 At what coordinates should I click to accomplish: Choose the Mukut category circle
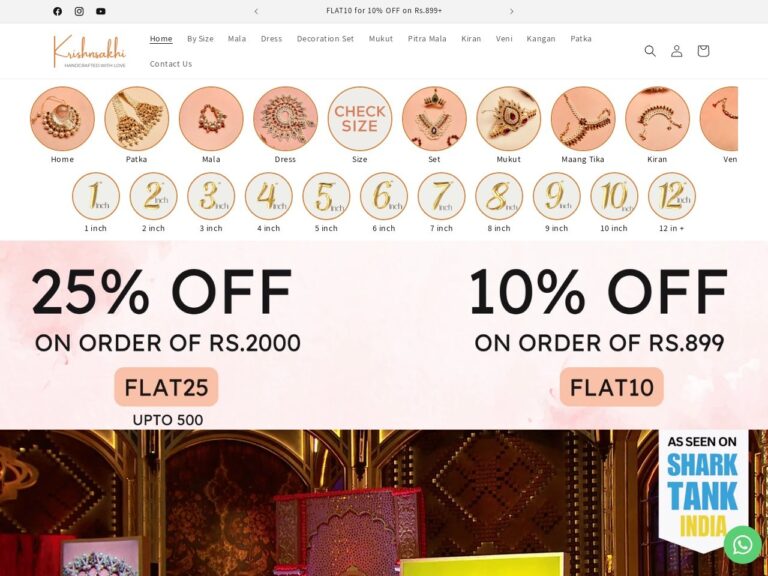coord(508,119)
